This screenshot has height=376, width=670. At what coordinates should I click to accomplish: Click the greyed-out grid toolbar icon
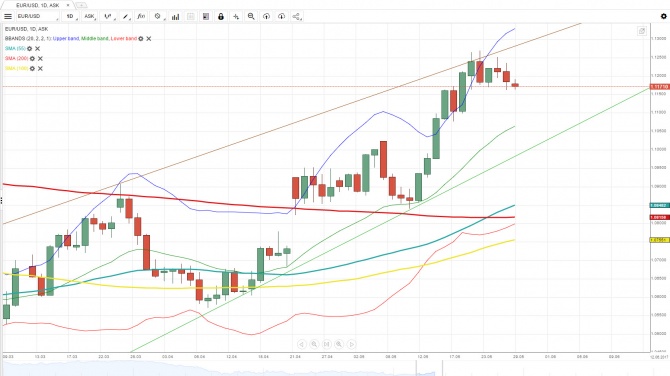[x=191, y=17]
